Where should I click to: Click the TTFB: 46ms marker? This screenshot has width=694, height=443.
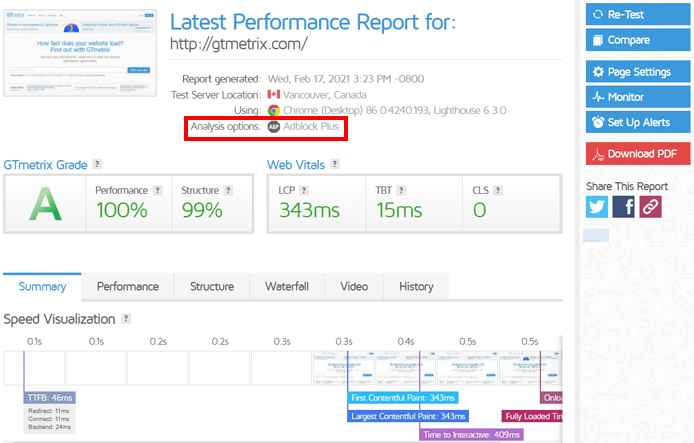point(50,397)
